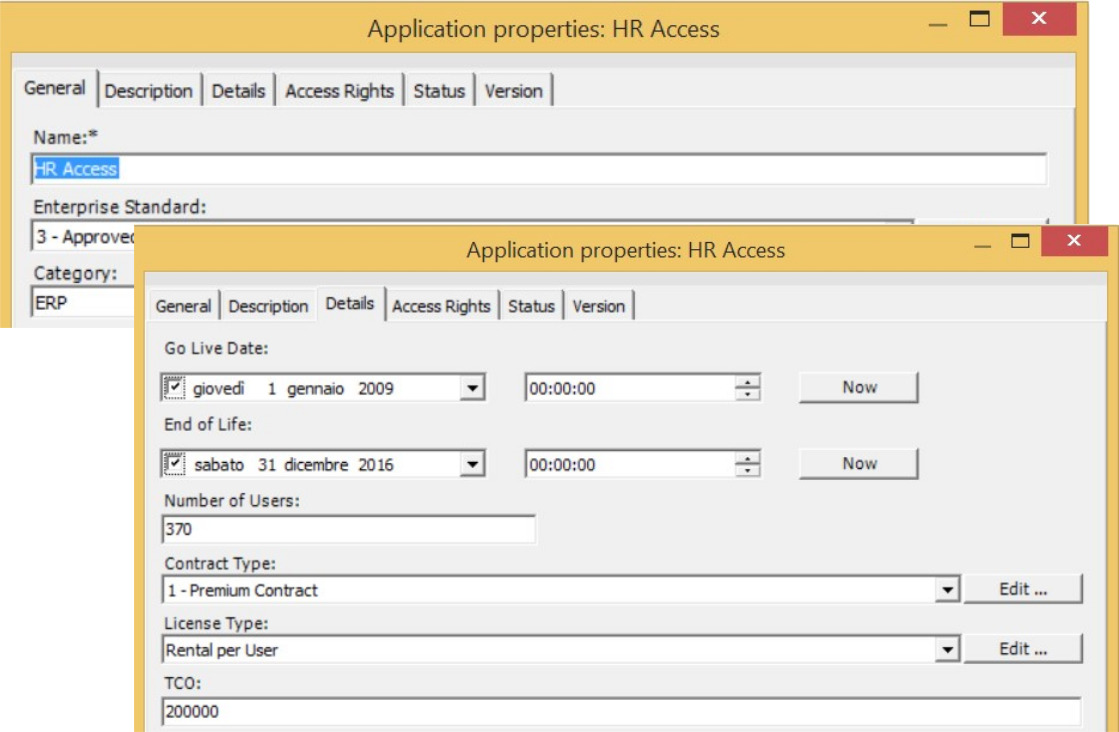Click Edit button for Contract Type
Screen dimensions: 1119x732
(x=1023, y=589)
